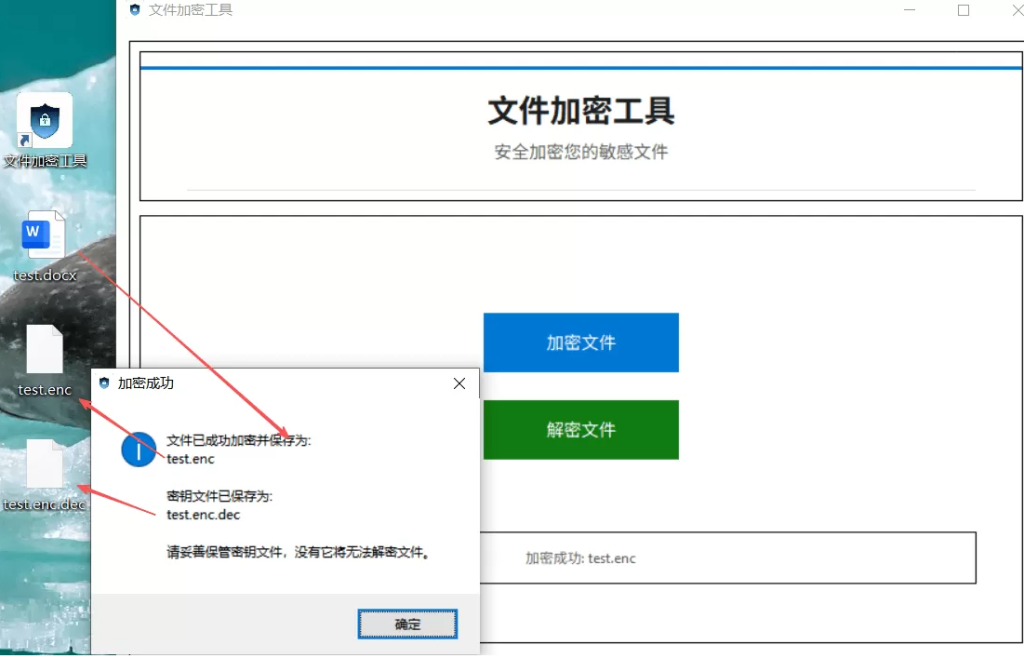The width and height of the screenshot is (1024, 658).
Task: Click the test.enc filename in dialog
Action: point(190,459)
